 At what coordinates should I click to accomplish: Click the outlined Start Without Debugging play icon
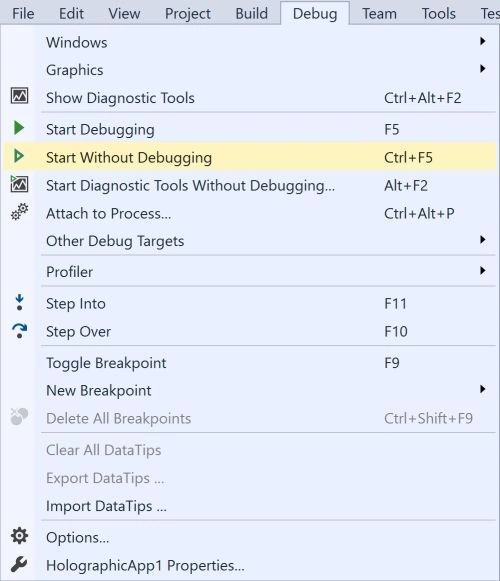(x=19, y=156)
